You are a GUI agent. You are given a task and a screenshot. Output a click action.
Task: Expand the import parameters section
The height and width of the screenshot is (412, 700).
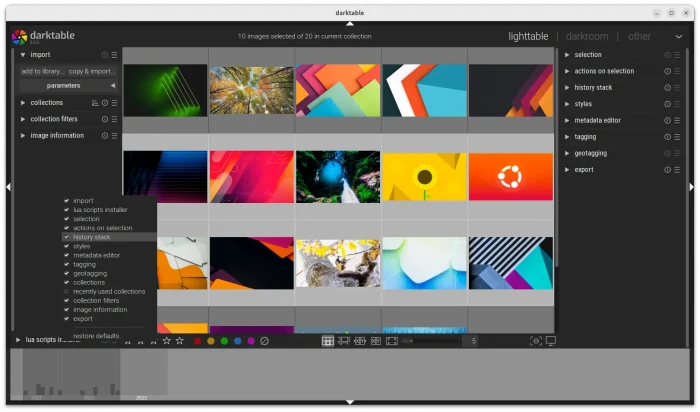68,86
